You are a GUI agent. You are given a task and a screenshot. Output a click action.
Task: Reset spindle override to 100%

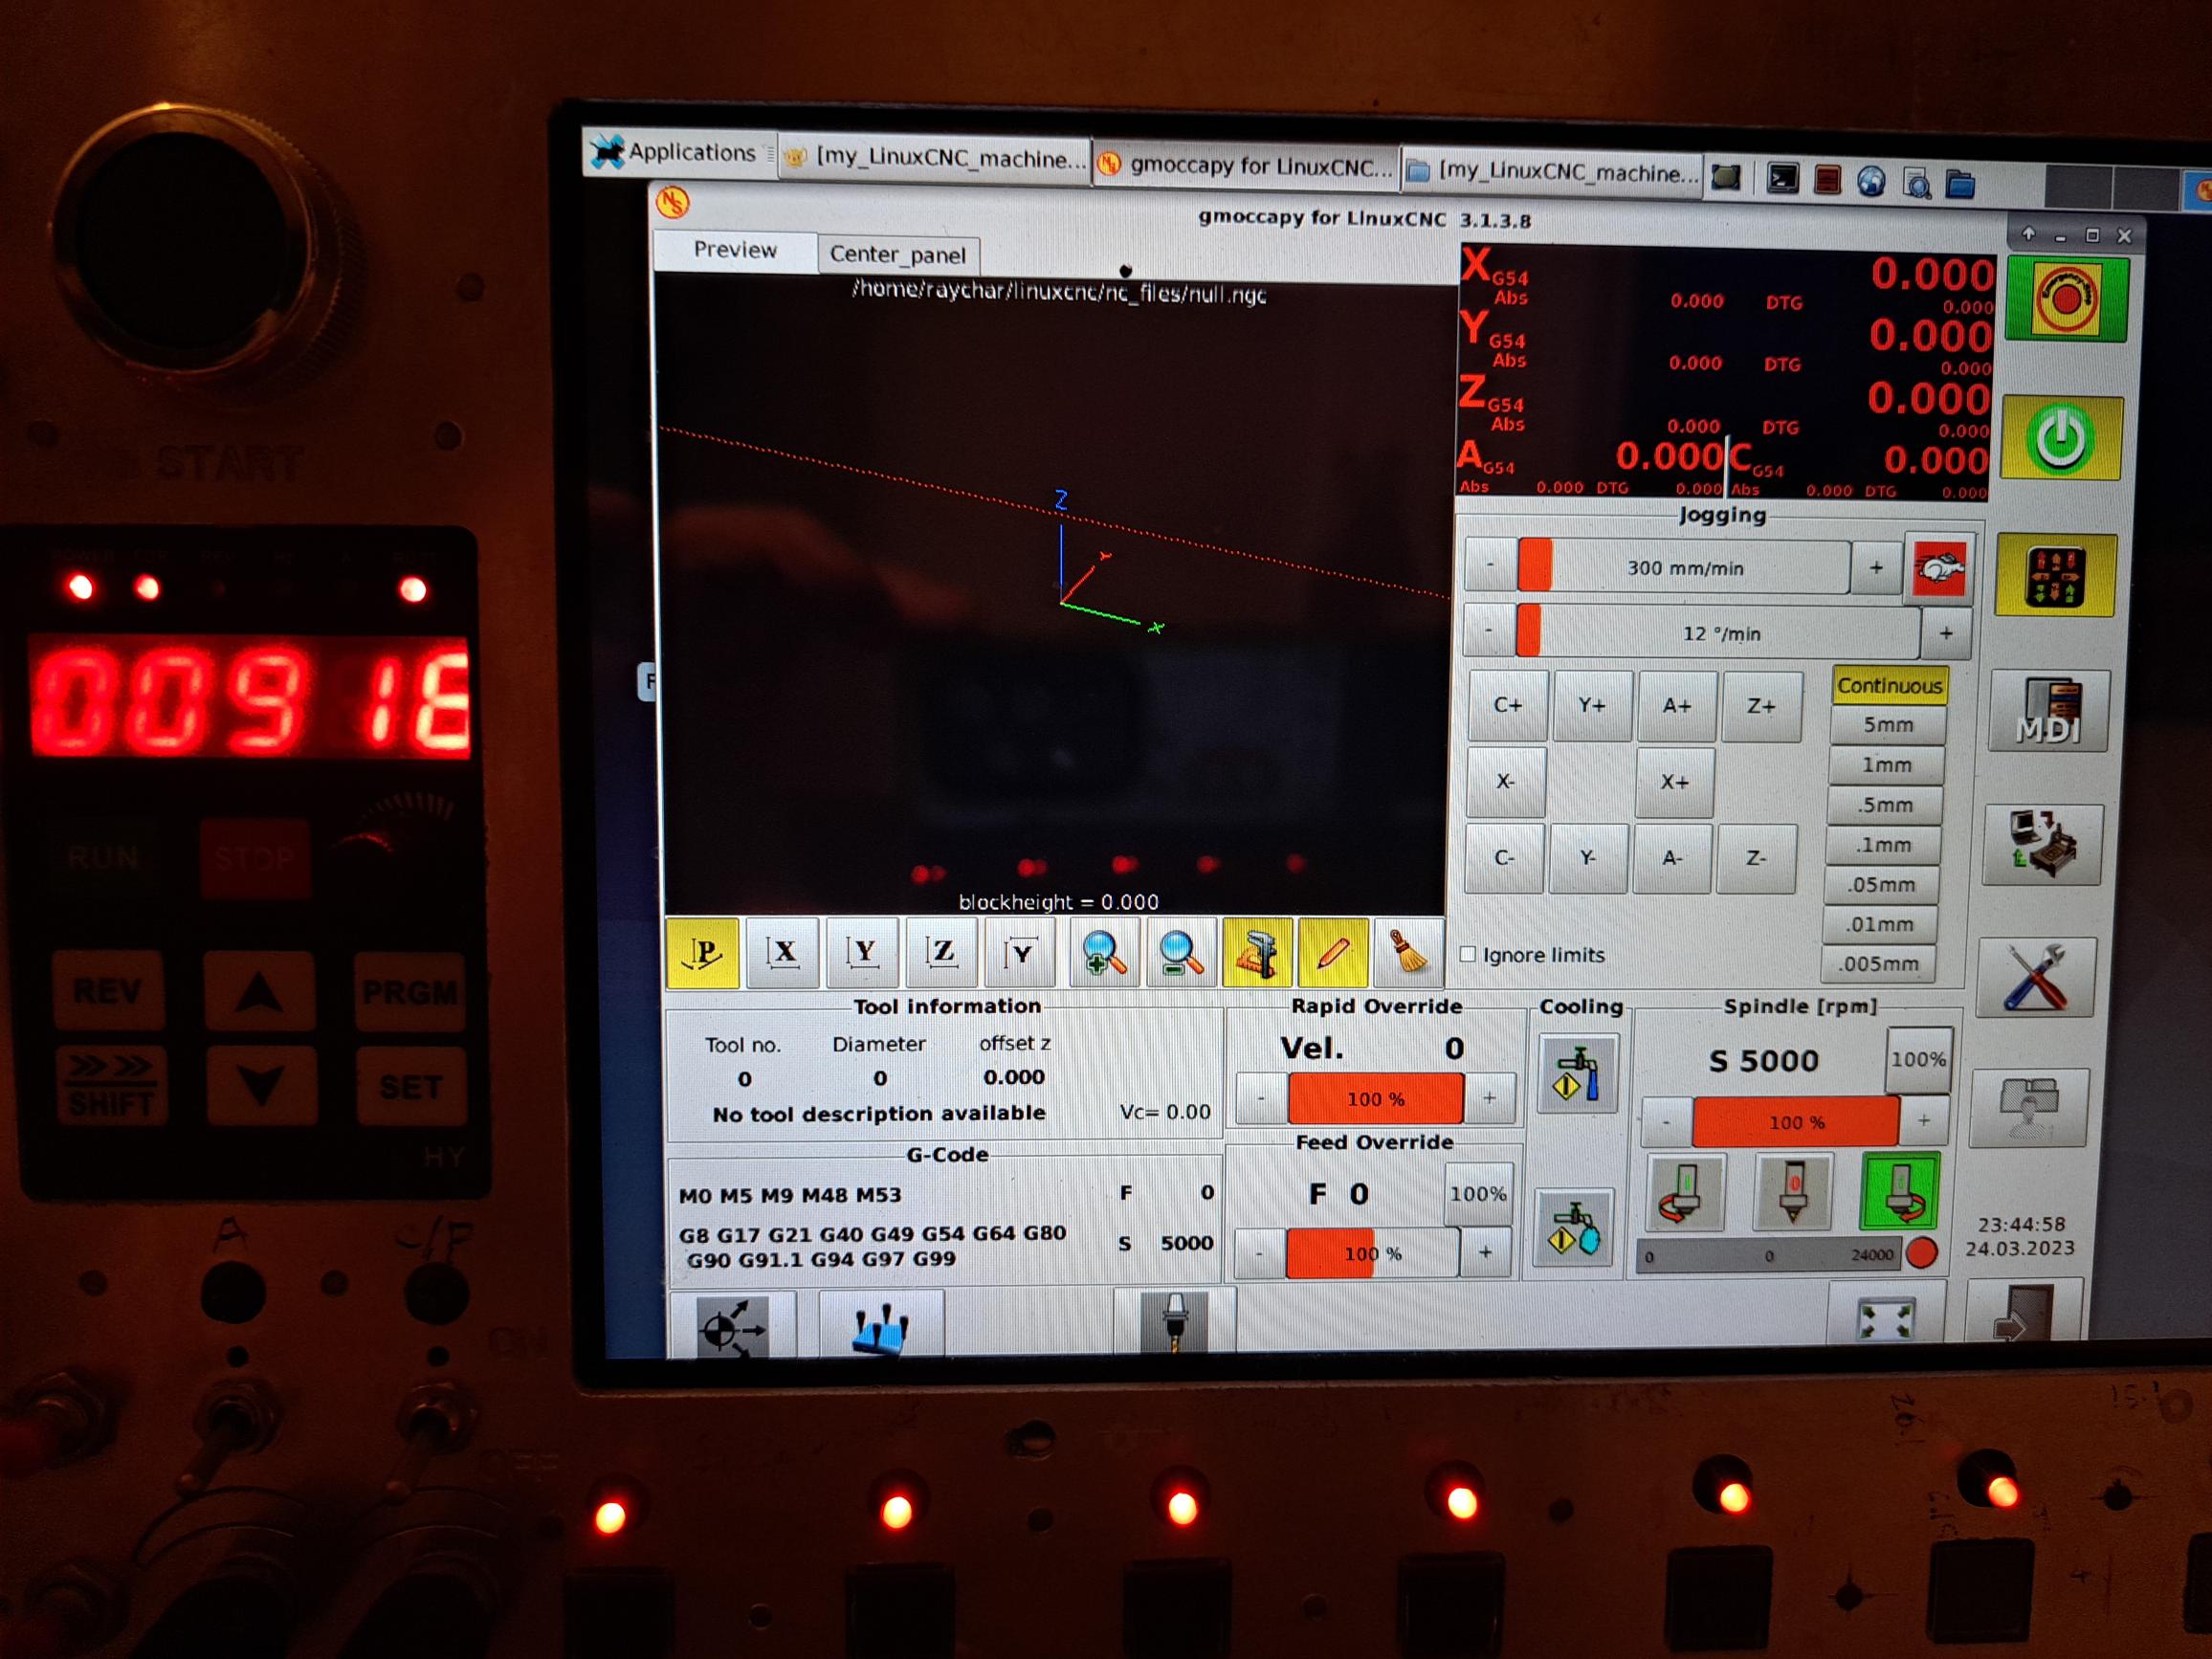pyautogui.click(x=1918, y=1059)
